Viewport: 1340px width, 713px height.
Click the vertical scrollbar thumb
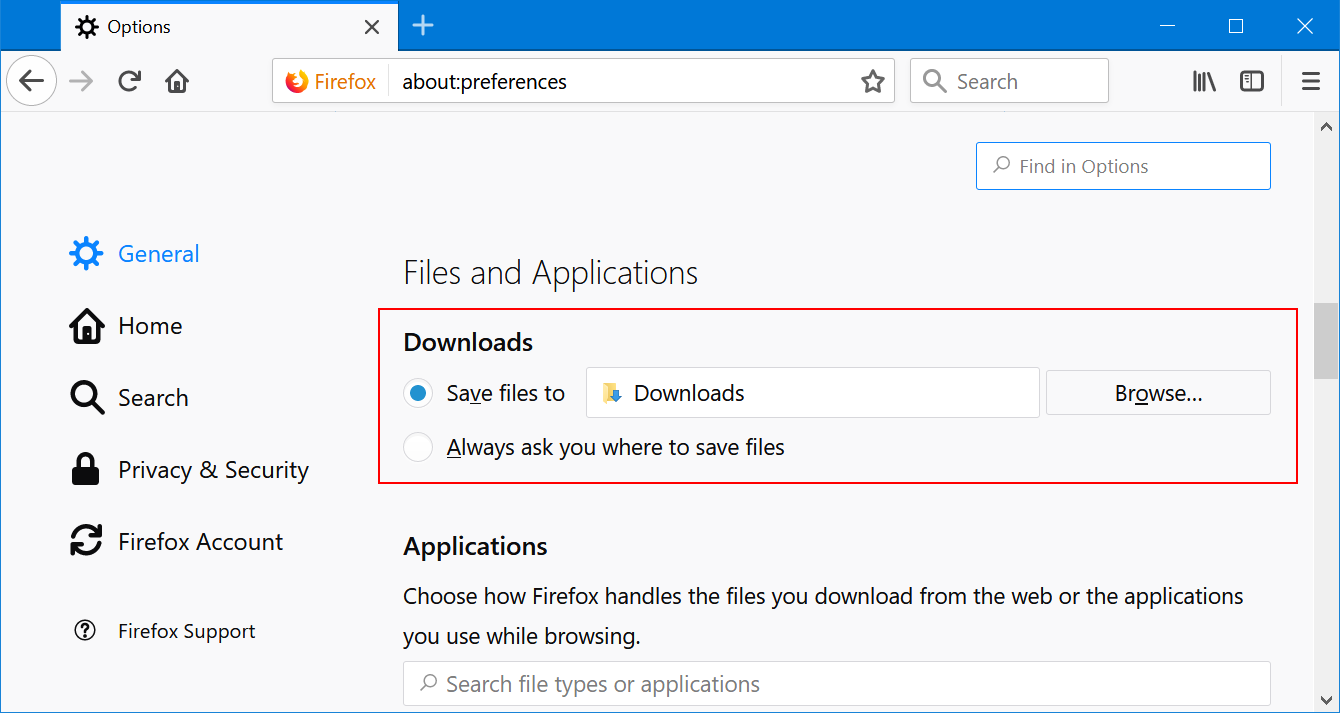pyautogui.click(x=1326, y=340)
